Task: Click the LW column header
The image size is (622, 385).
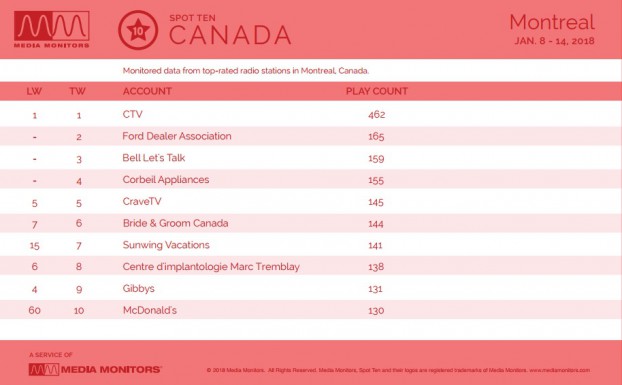Action: [x=34, y=91]
